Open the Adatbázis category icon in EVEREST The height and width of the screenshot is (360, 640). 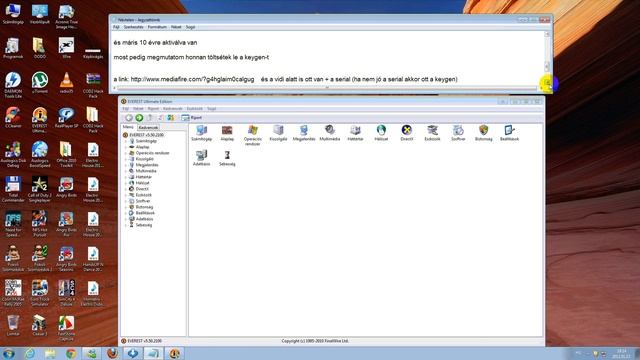tap(202, 158)
